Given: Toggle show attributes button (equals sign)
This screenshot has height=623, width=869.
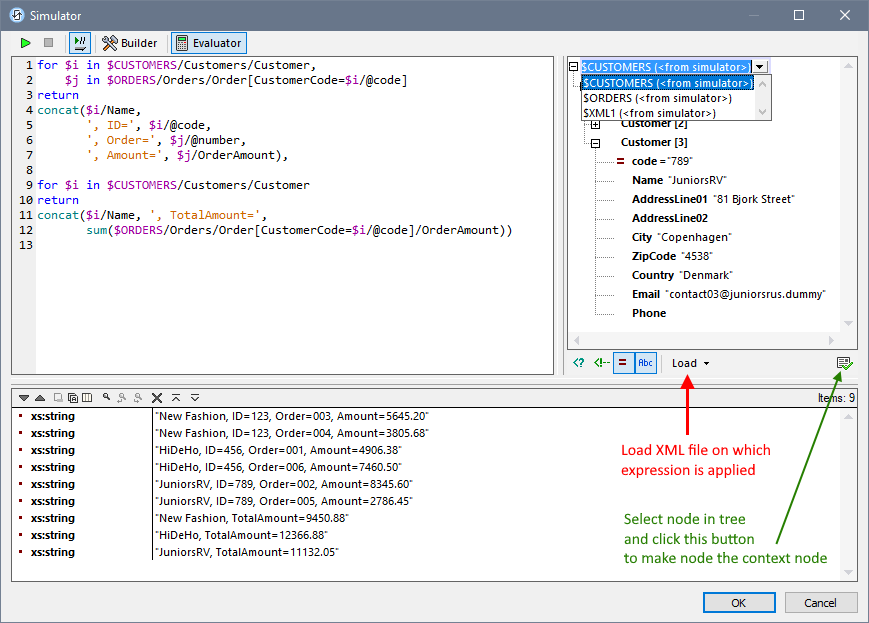Looking at the screenshot, I should tap(622, 363).
